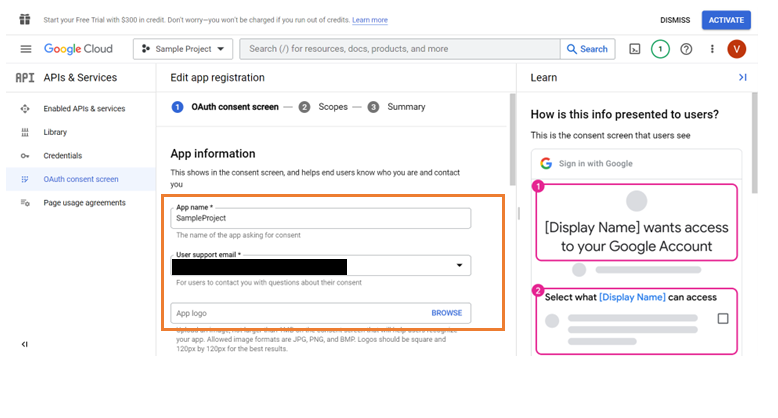Click the Learn more link
The image size is (778, 418).
(369, 20)
